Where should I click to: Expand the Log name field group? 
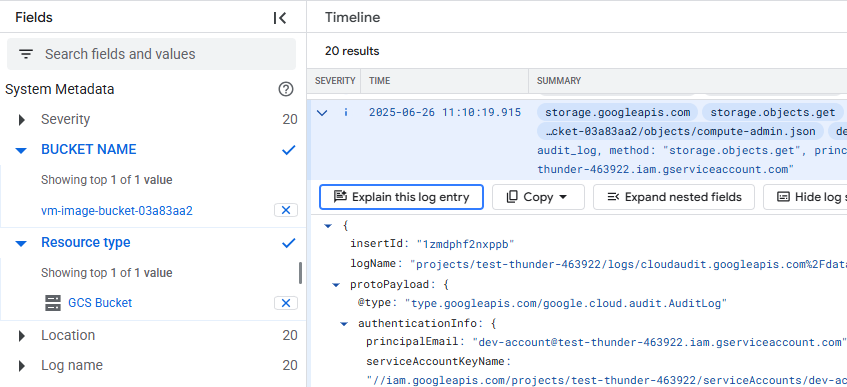tap(22, 366)
